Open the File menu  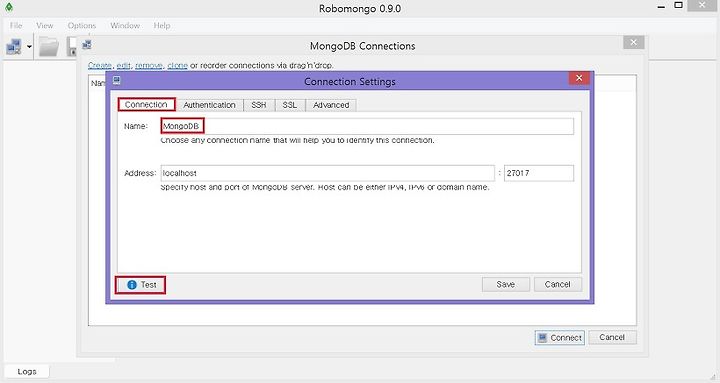coord(16,25)
